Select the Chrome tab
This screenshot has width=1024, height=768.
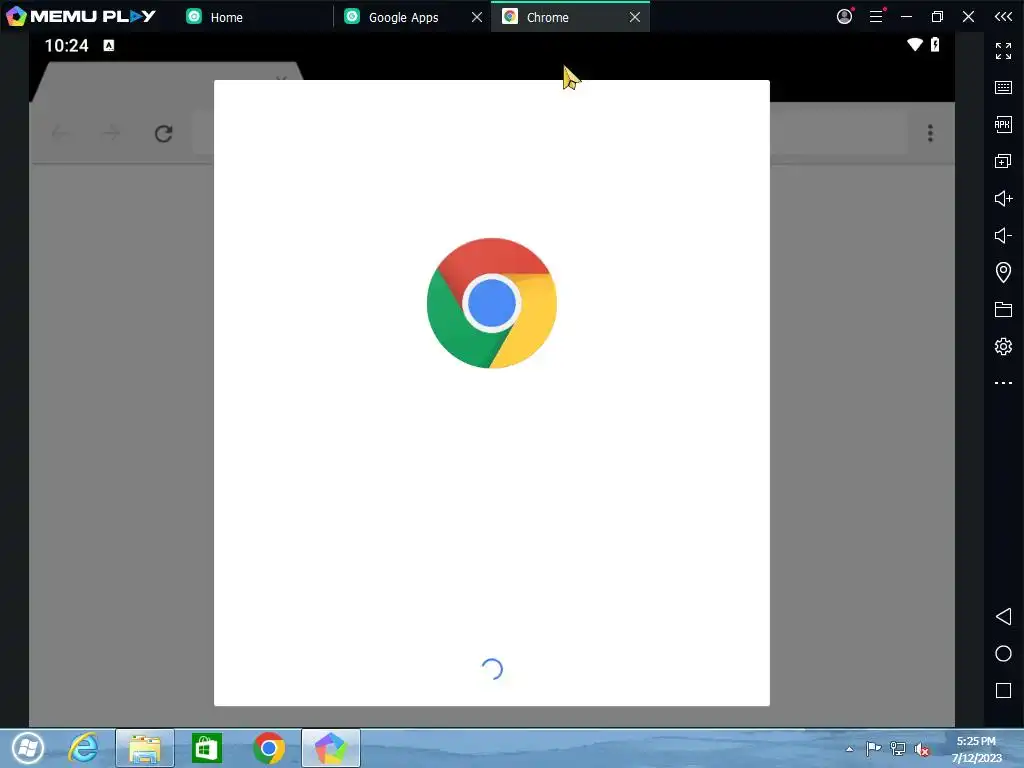547,17
